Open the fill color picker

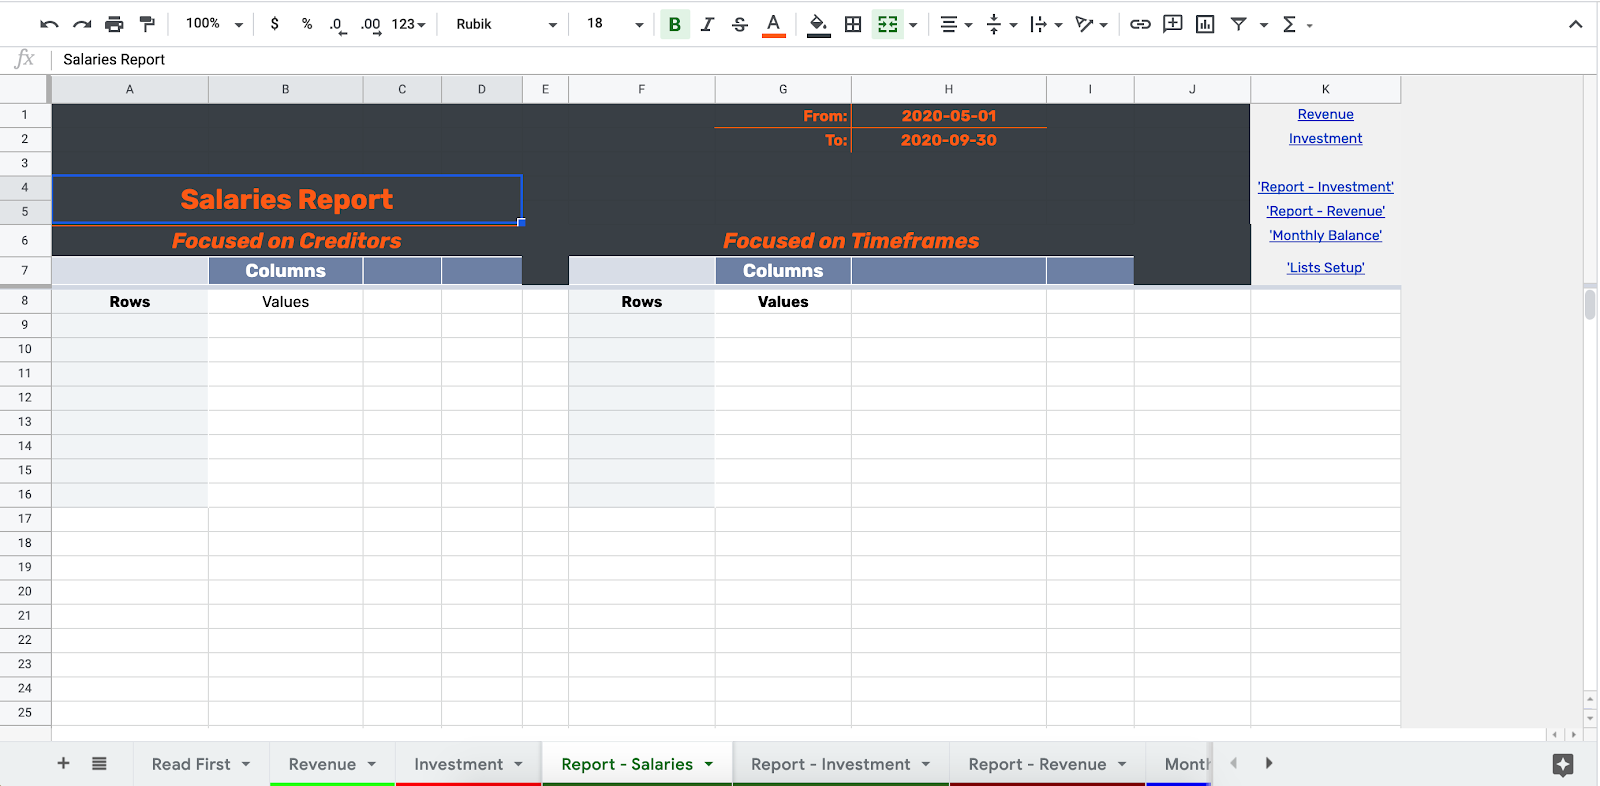[x=818, y=24]
